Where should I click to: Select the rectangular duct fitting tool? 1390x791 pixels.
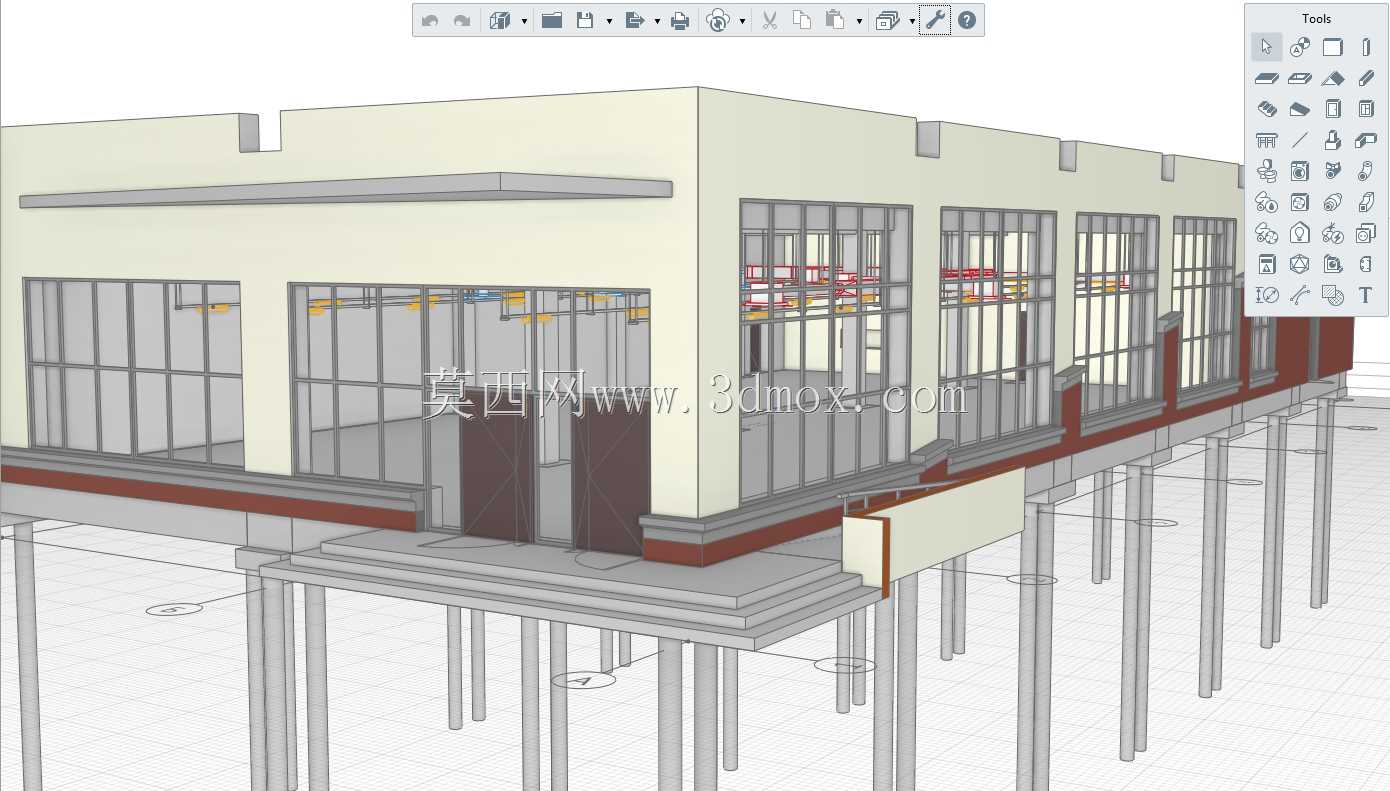point(1366,203)
